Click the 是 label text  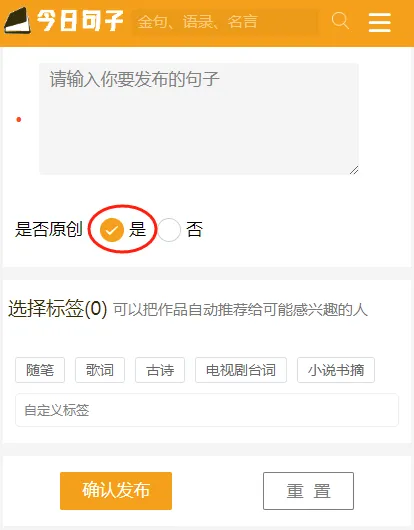tap(137, 229)
